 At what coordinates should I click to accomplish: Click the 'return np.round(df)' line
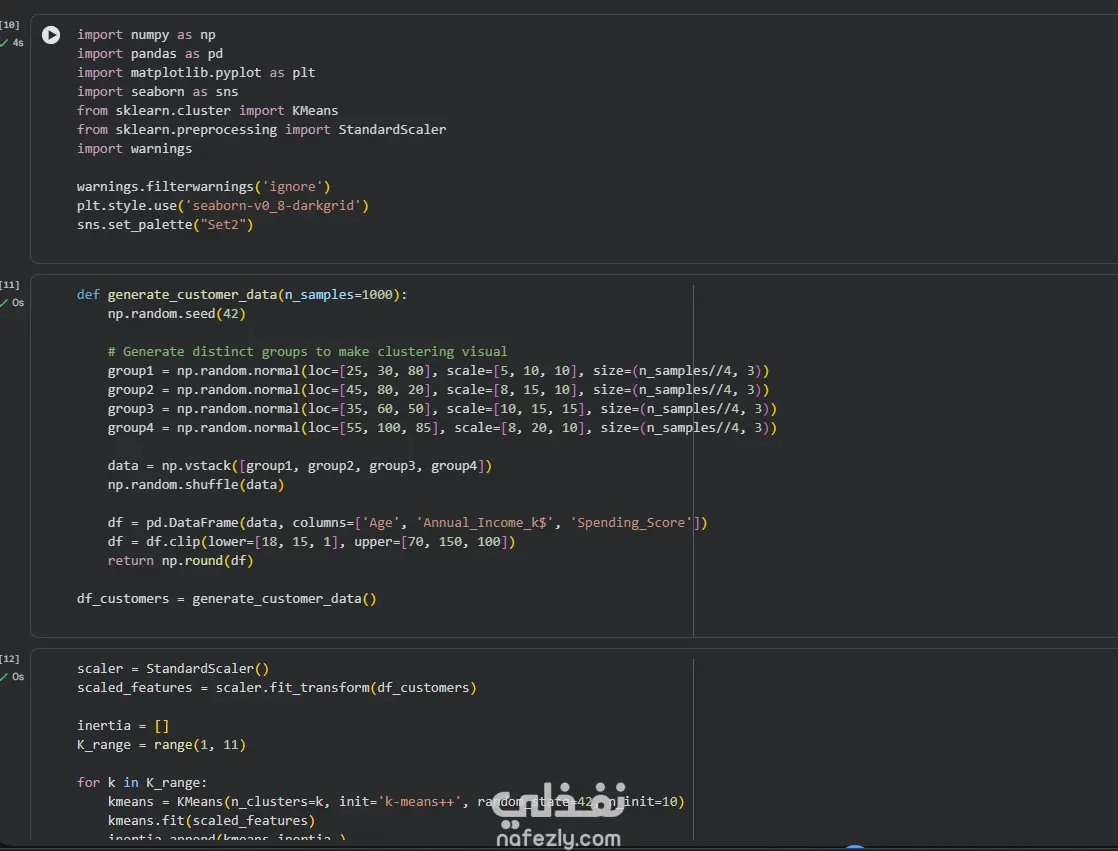coord(180,561)
